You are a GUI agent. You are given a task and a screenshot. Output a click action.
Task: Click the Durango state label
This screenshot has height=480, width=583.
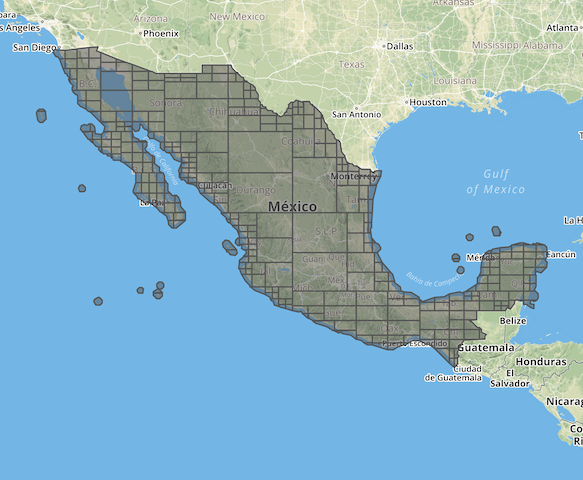pyautogui.click(x=256, y=190)
